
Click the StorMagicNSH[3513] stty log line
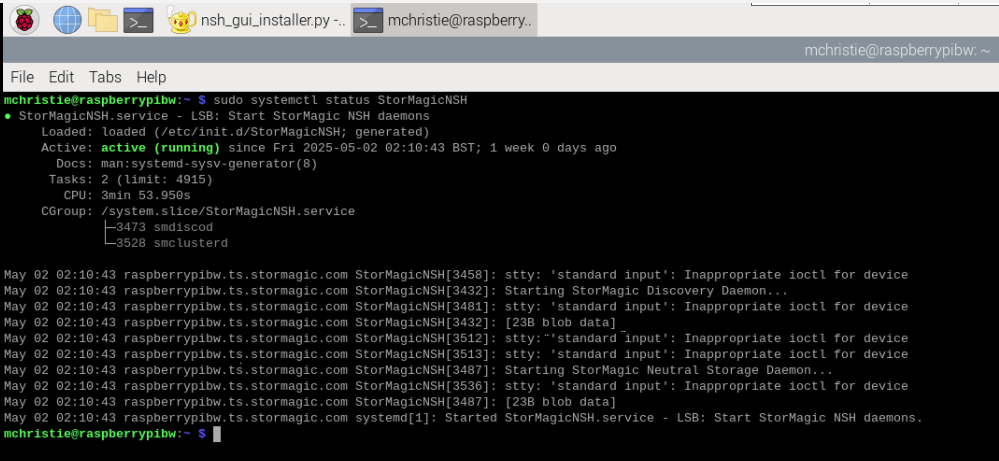456,354
